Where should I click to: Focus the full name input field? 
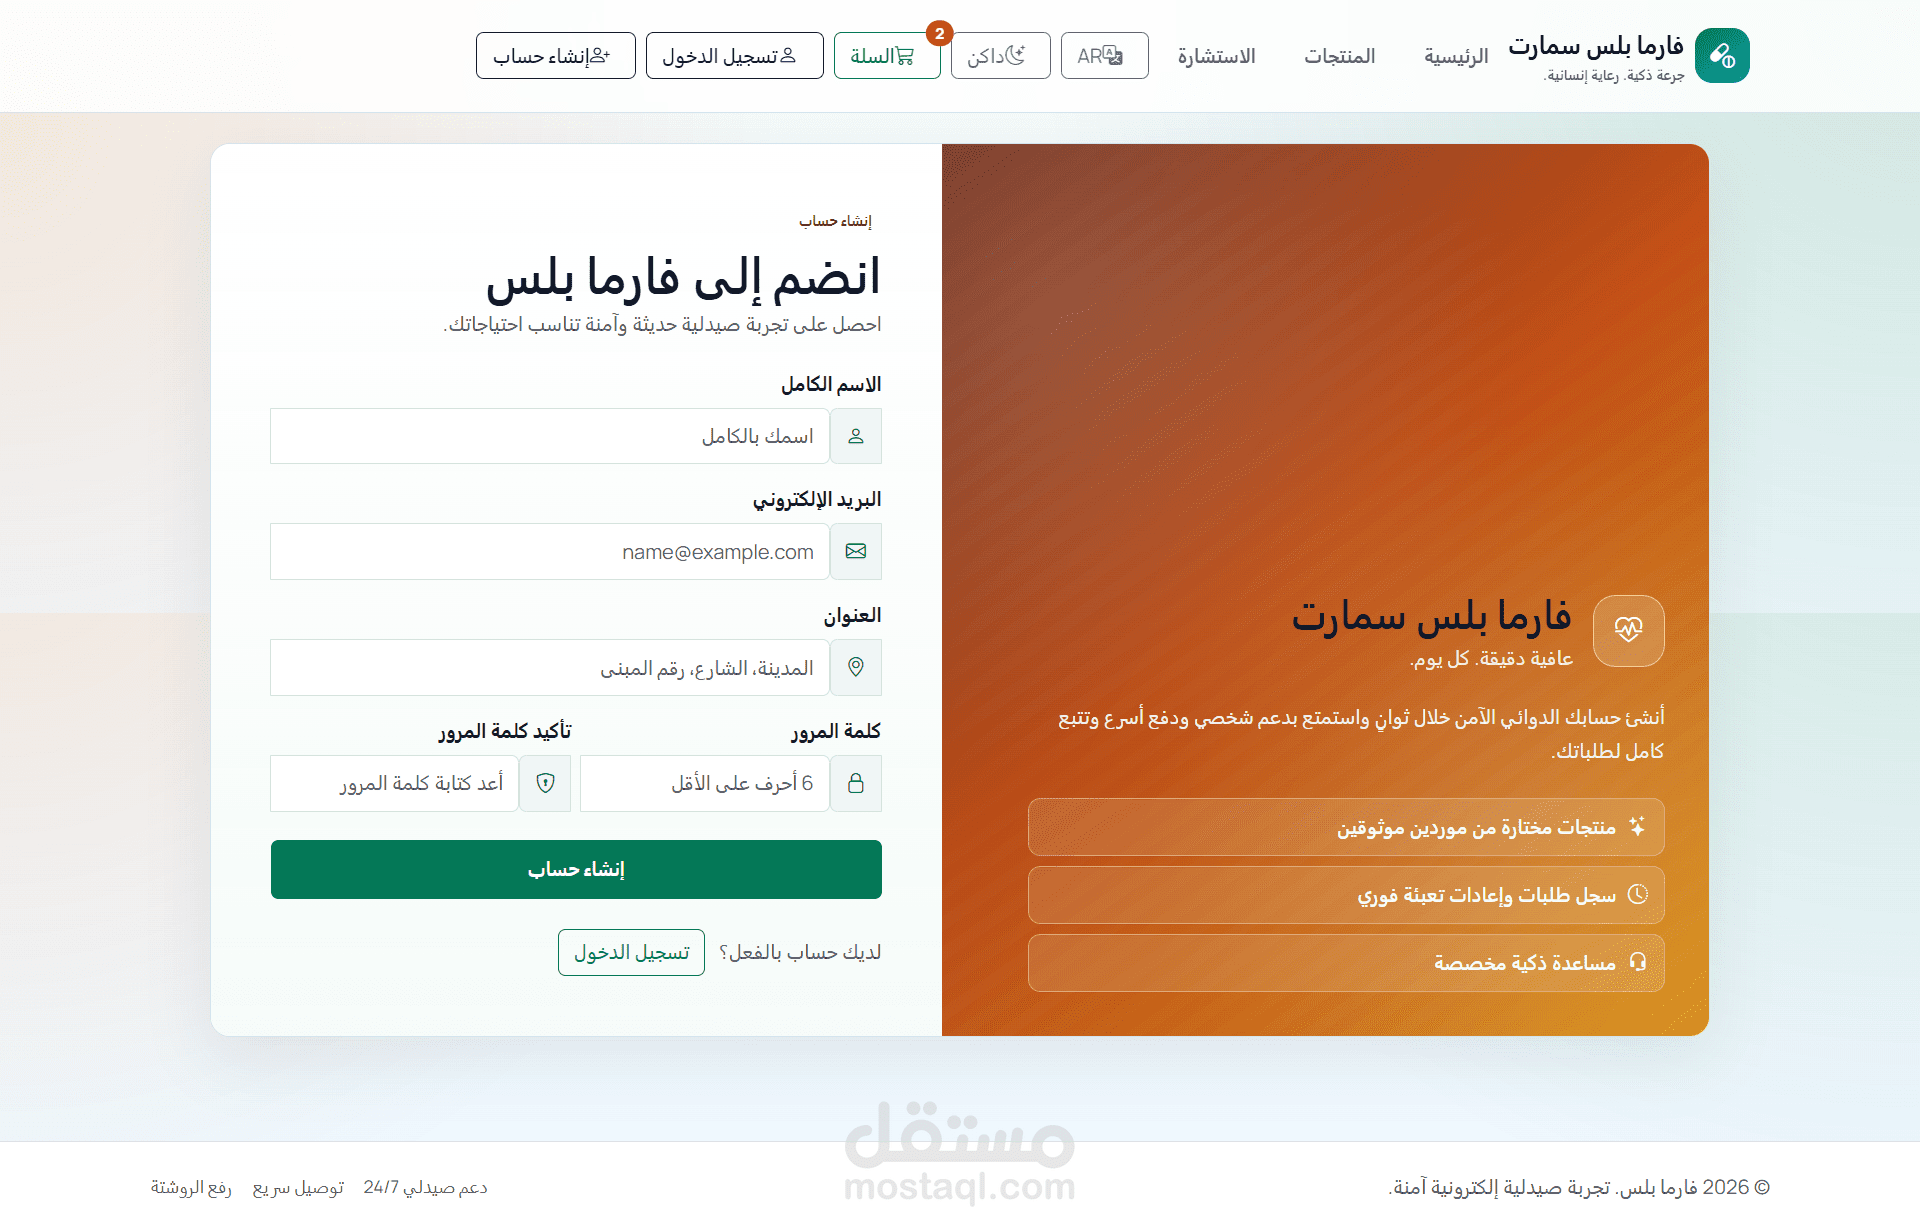coord(549,437)
